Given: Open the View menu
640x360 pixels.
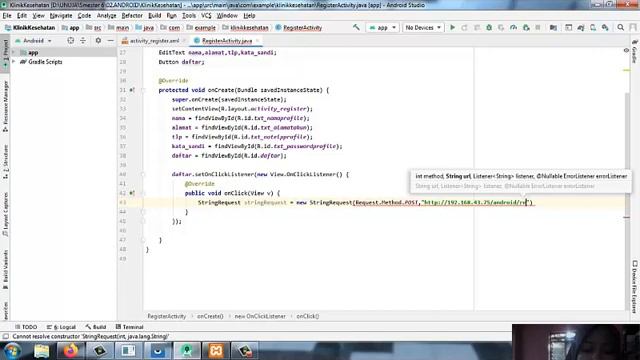Looking at the screenshot, I should coord(38,16).
